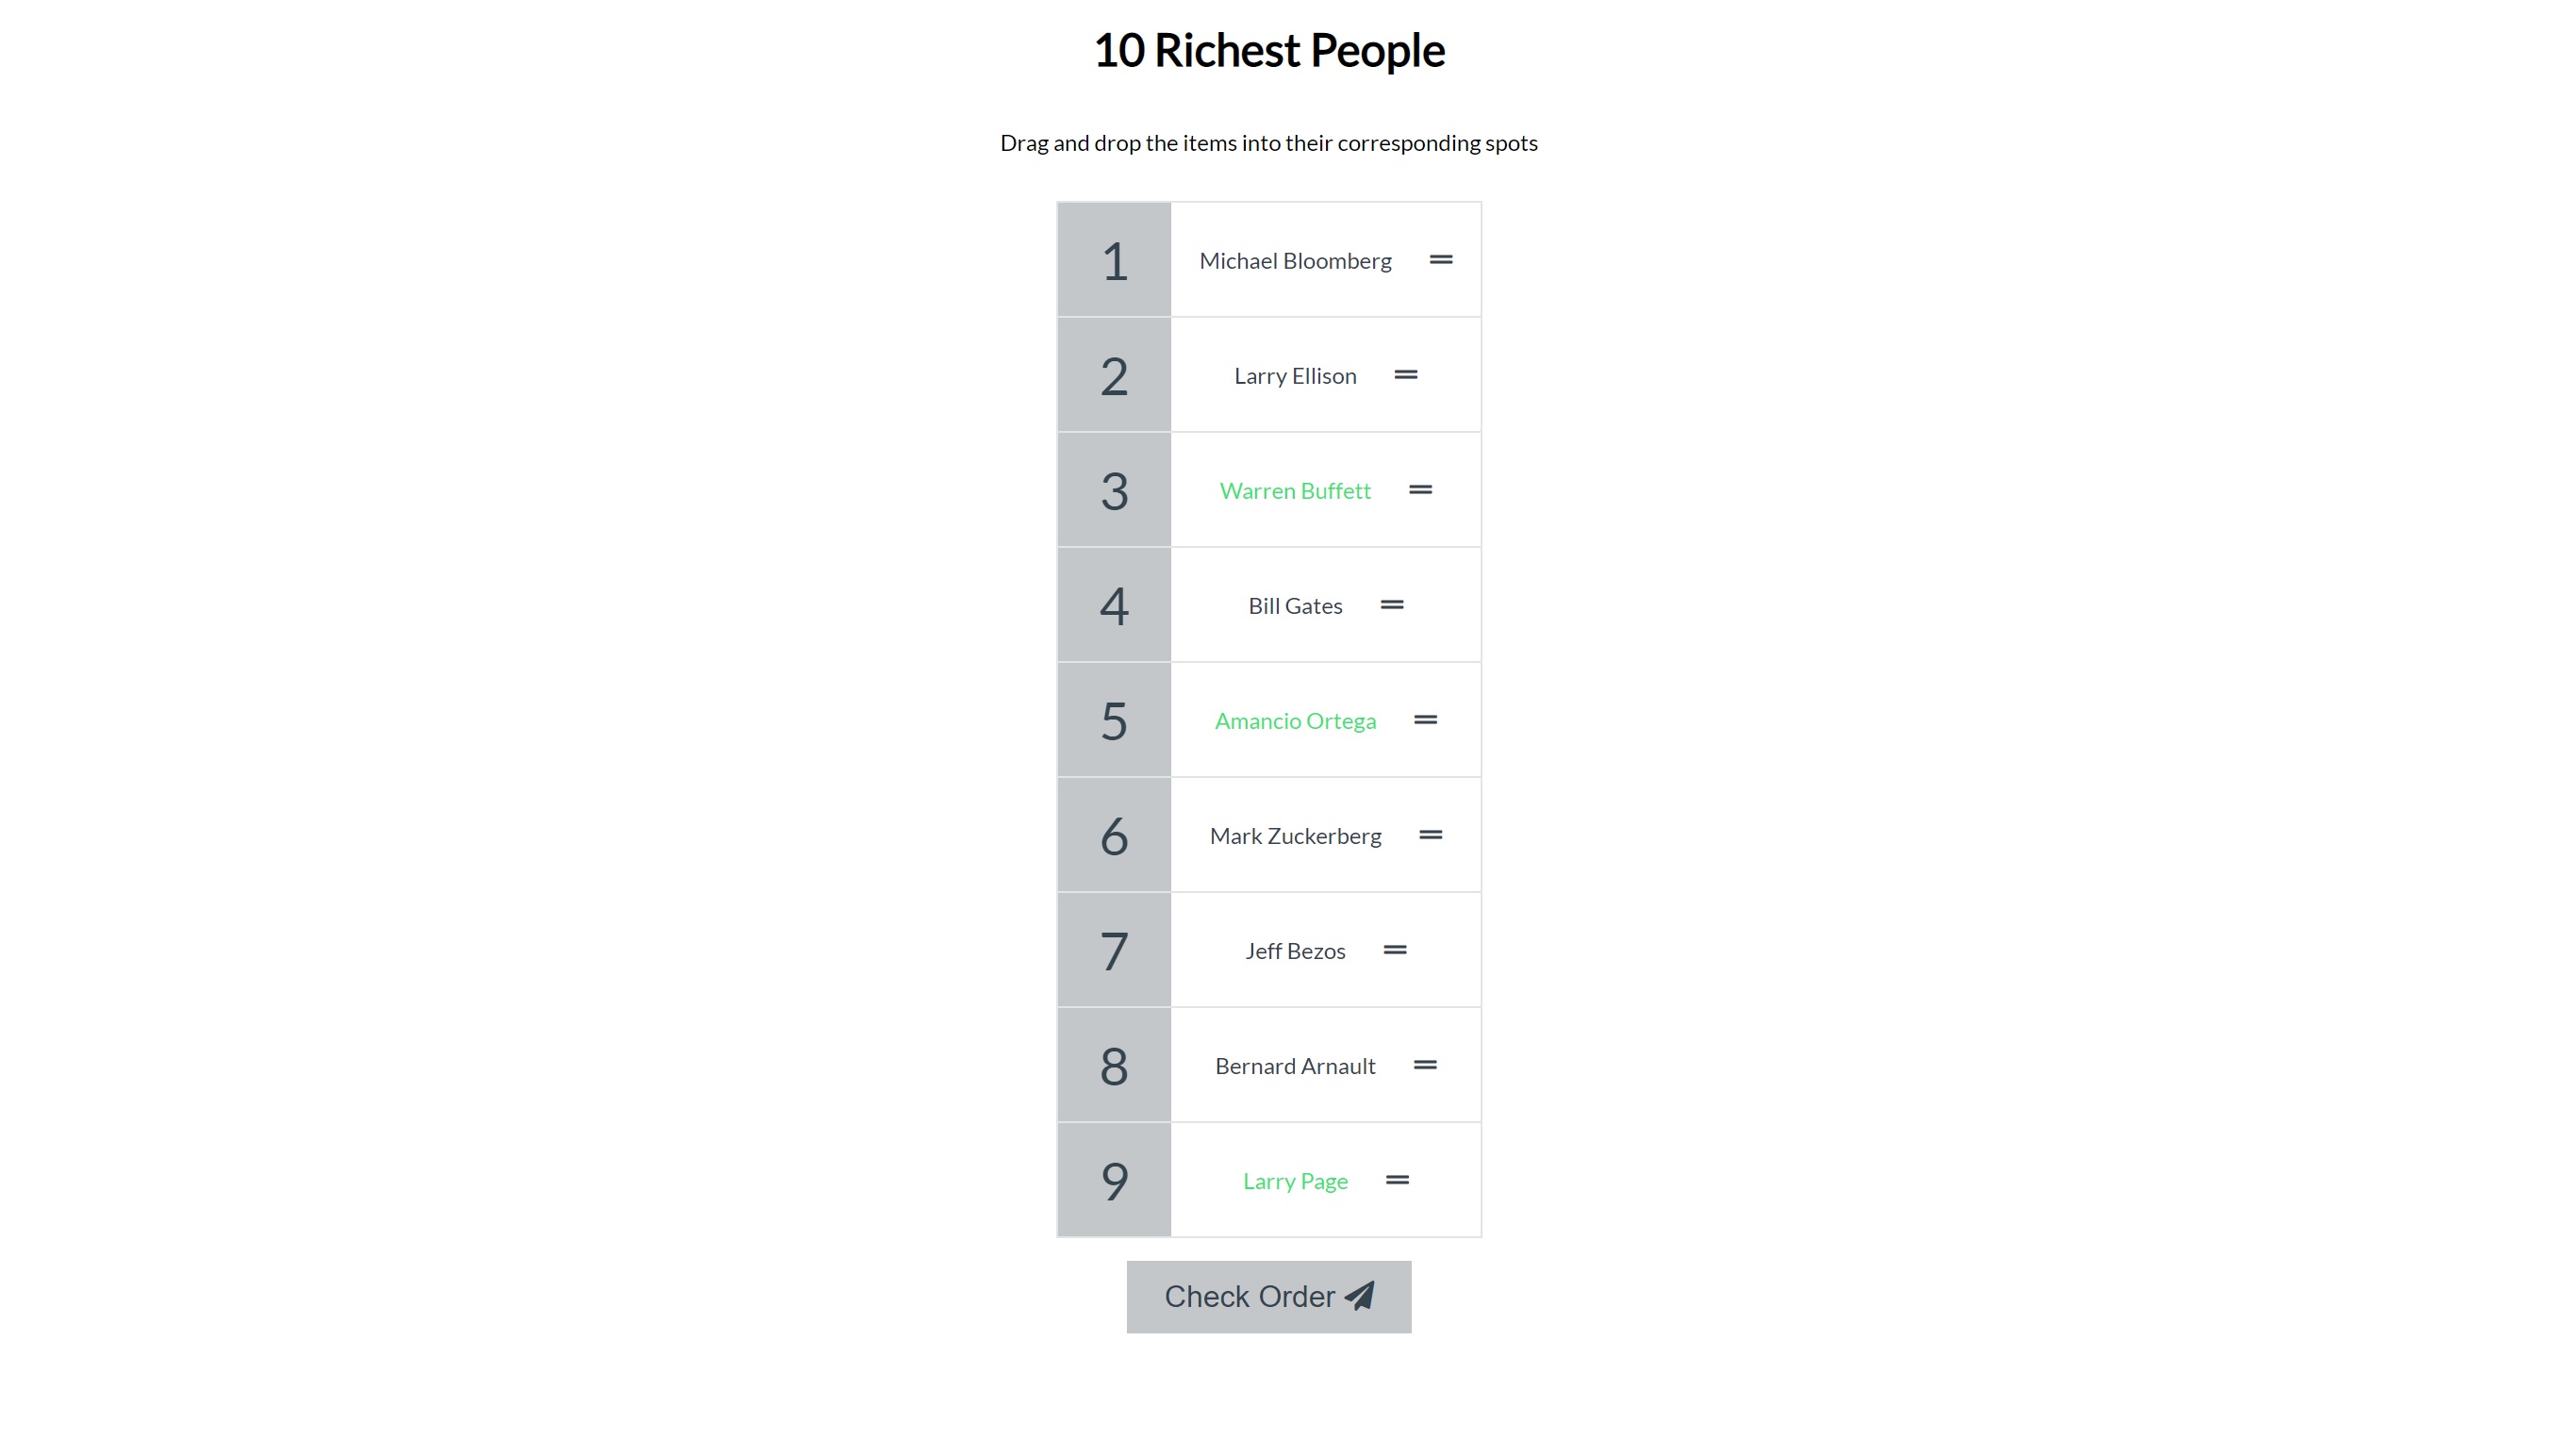Screen dimensions: 2550x1456
Task: Click the drag handle beside Larry Page
Action: [1397, 1180]
